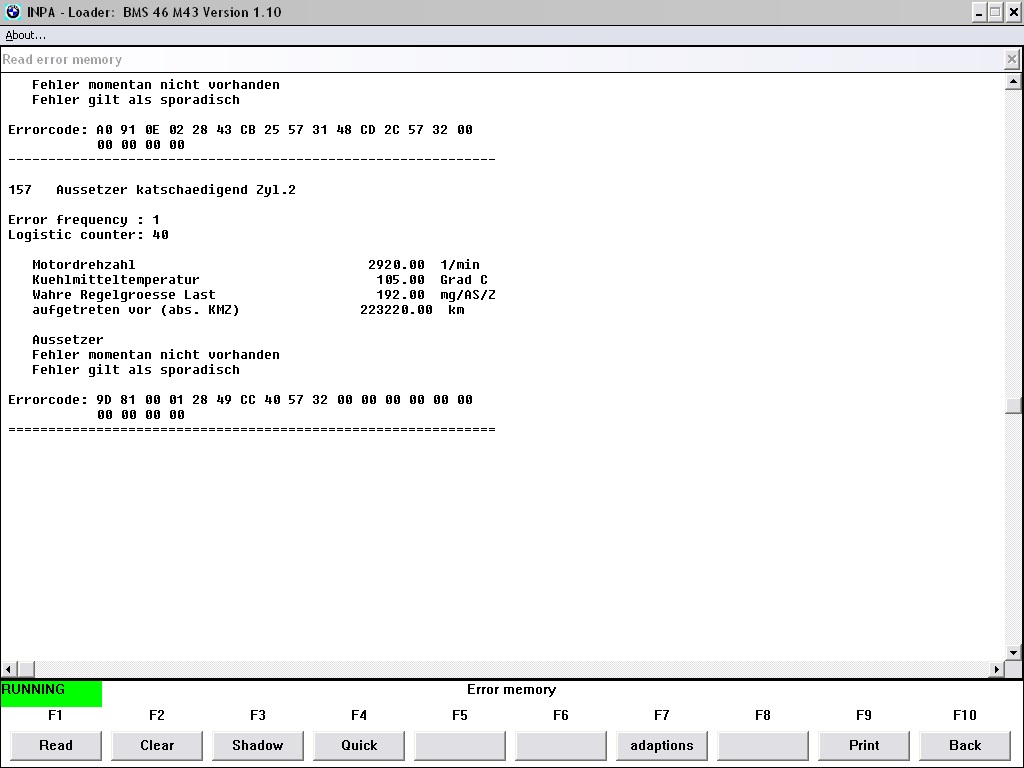Open adaptions using the F7 button
1024x768 pixels.
[x=662, y=745]
